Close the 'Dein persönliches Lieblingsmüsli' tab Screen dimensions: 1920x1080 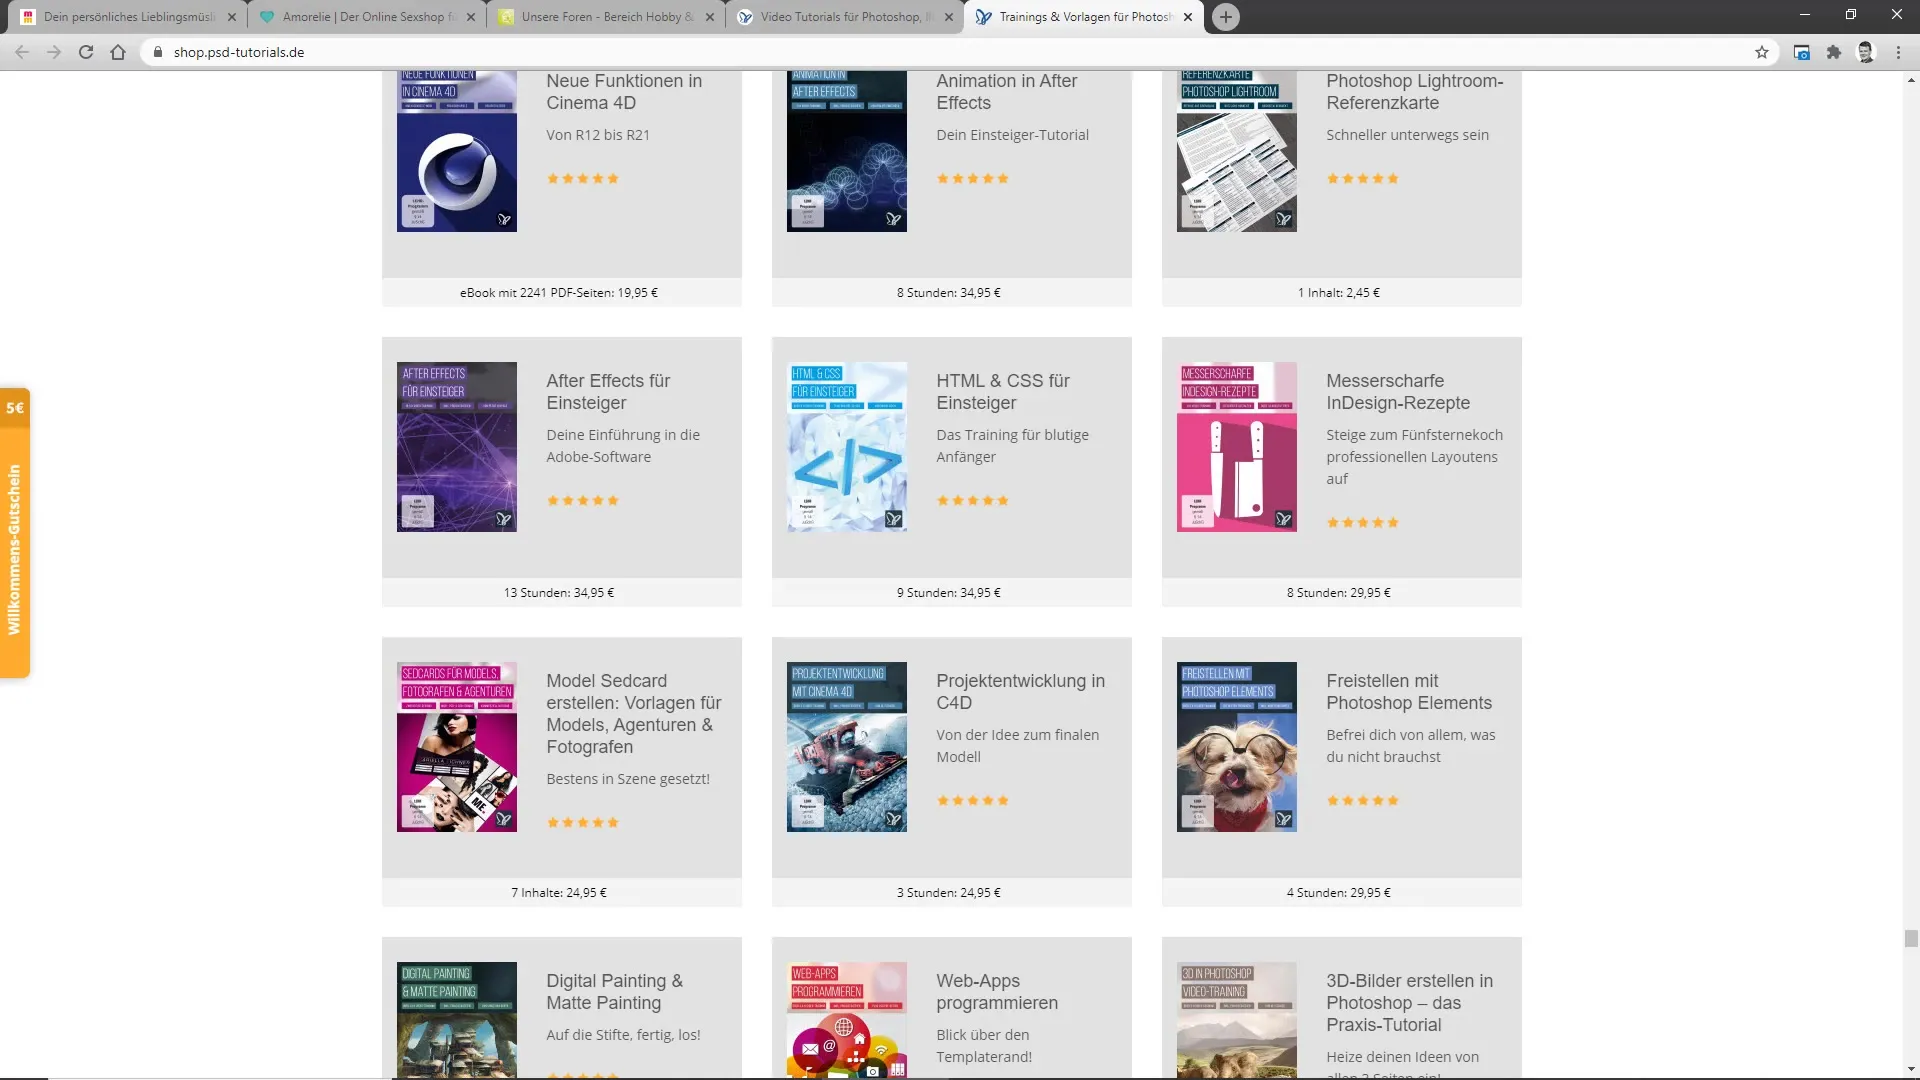(x=232, y=17)
